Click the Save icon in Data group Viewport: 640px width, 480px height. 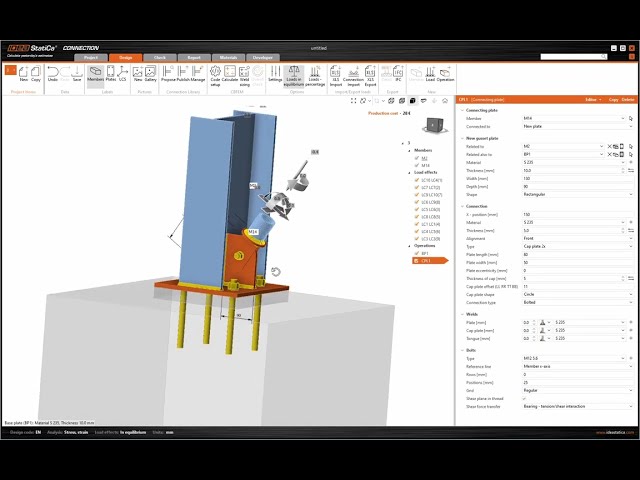pyautogui.click(x=77, y=74)
